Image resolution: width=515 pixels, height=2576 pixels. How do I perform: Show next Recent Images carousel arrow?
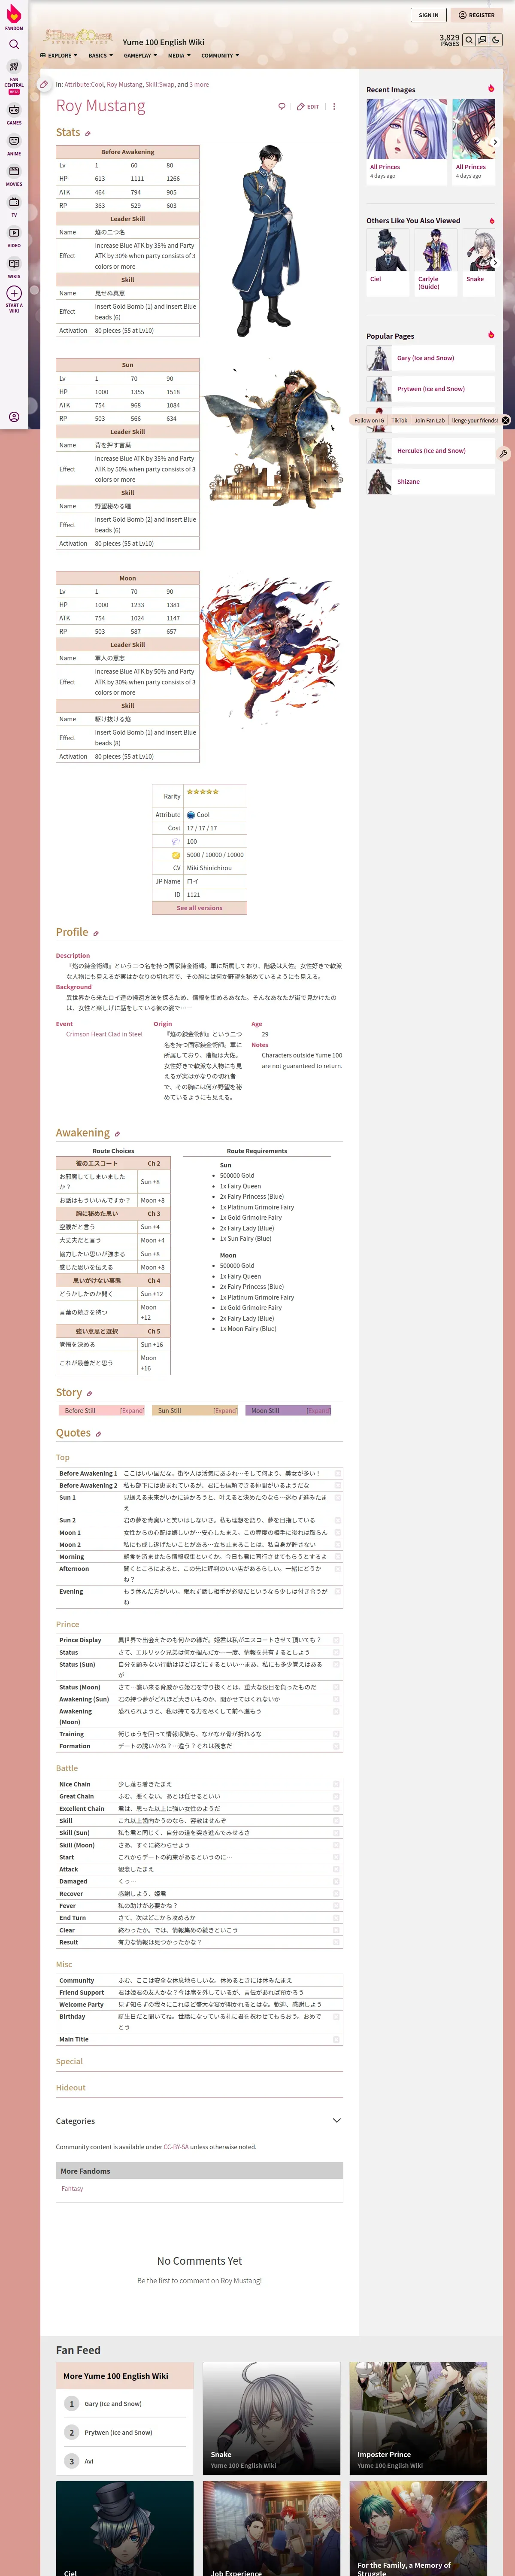(495, 142)
